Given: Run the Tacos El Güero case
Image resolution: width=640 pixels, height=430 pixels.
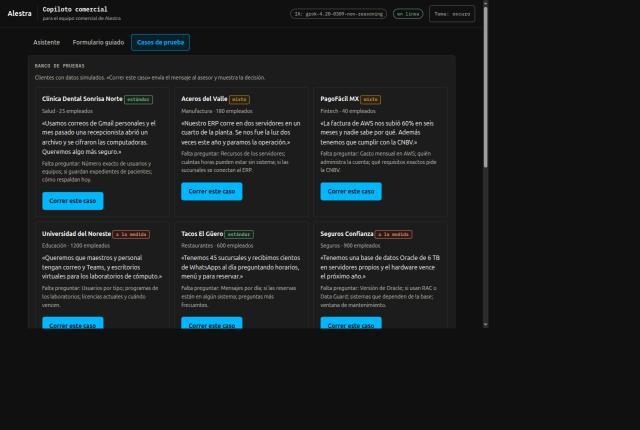Looking at the screenshot, I should coord(211,323).
